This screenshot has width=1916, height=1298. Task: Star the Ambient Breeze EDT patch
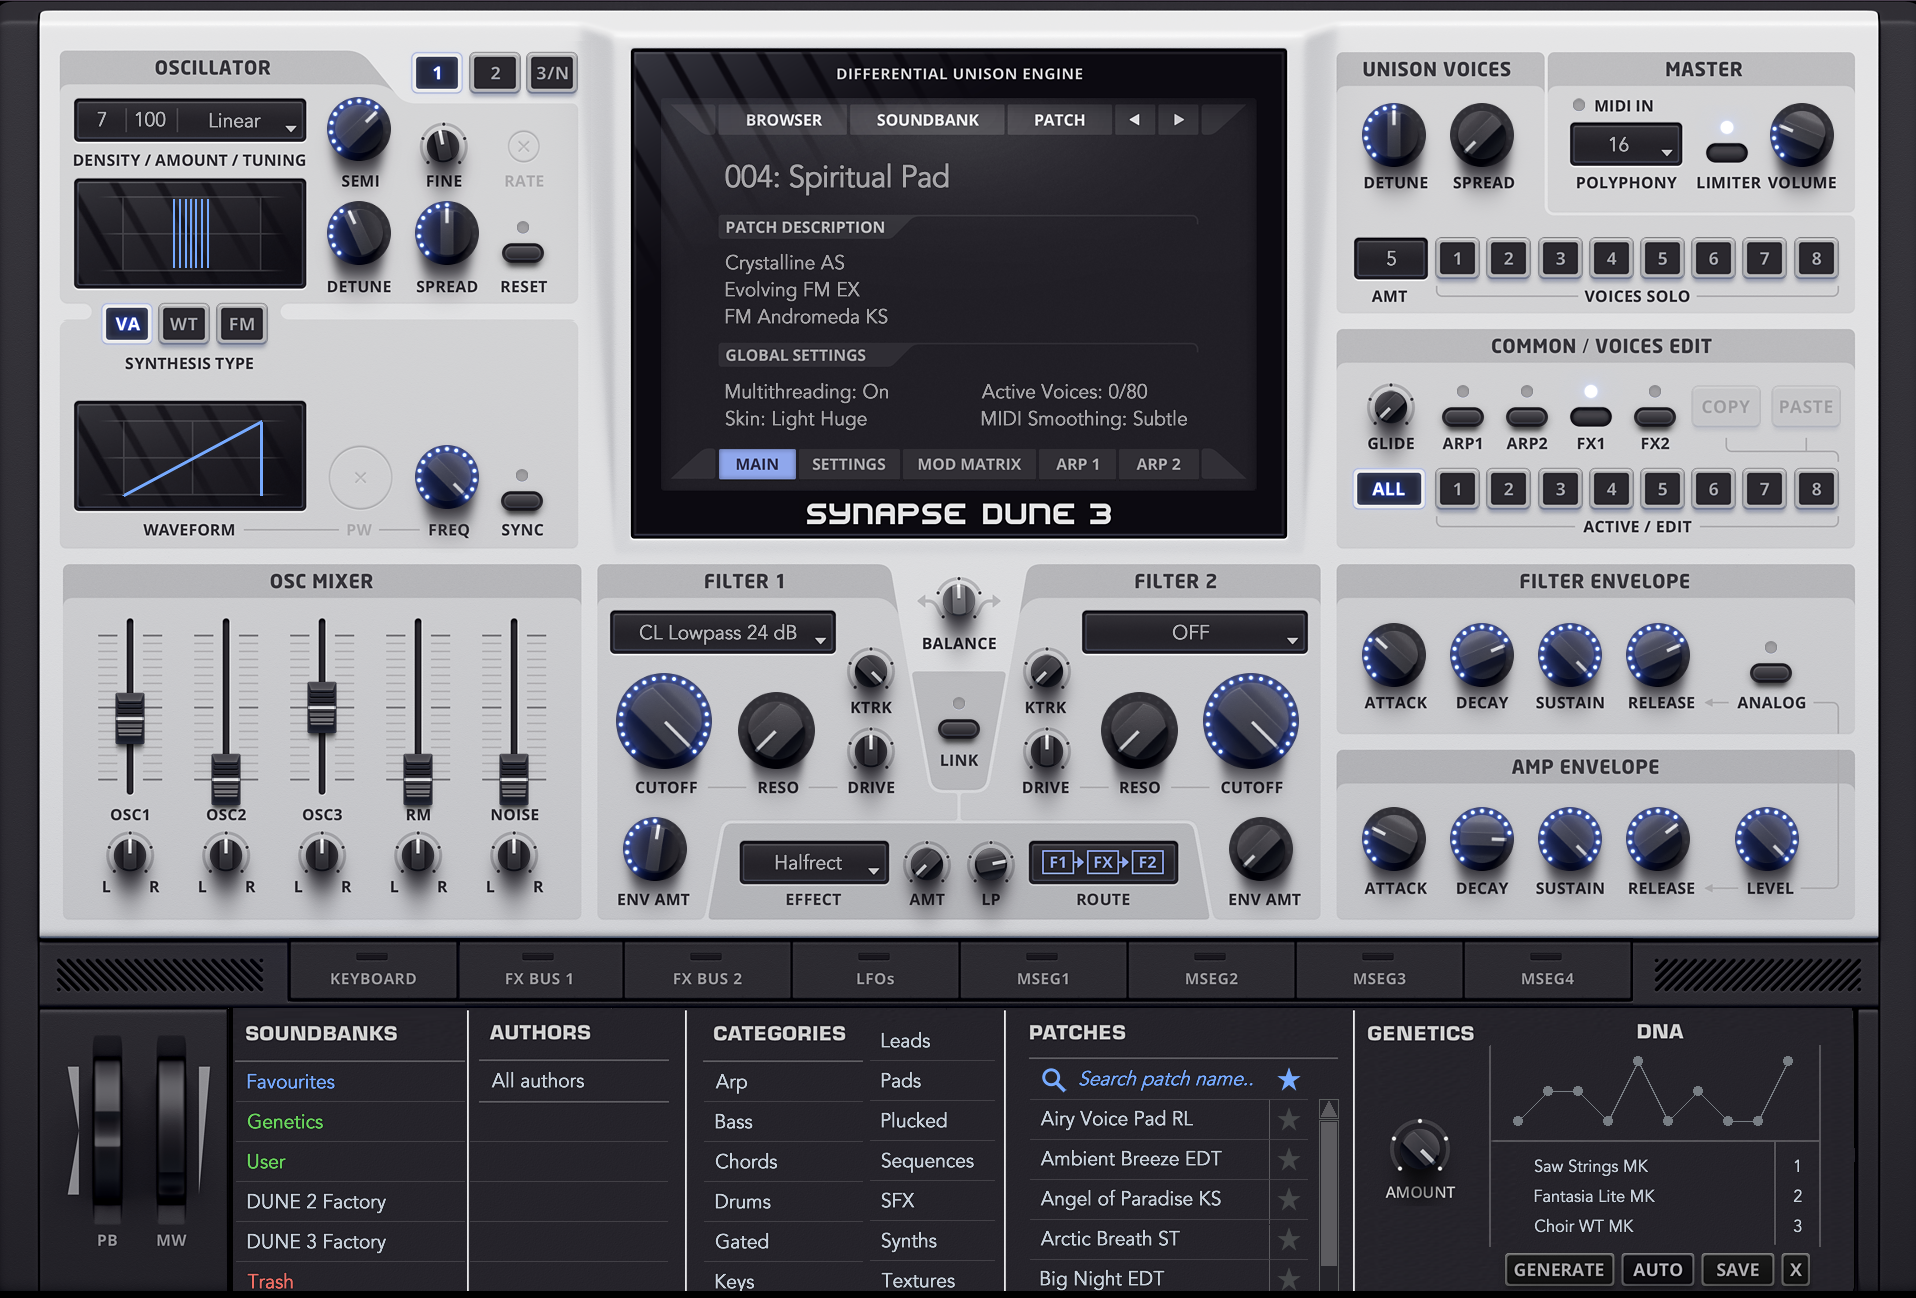coord(1289,1159)
